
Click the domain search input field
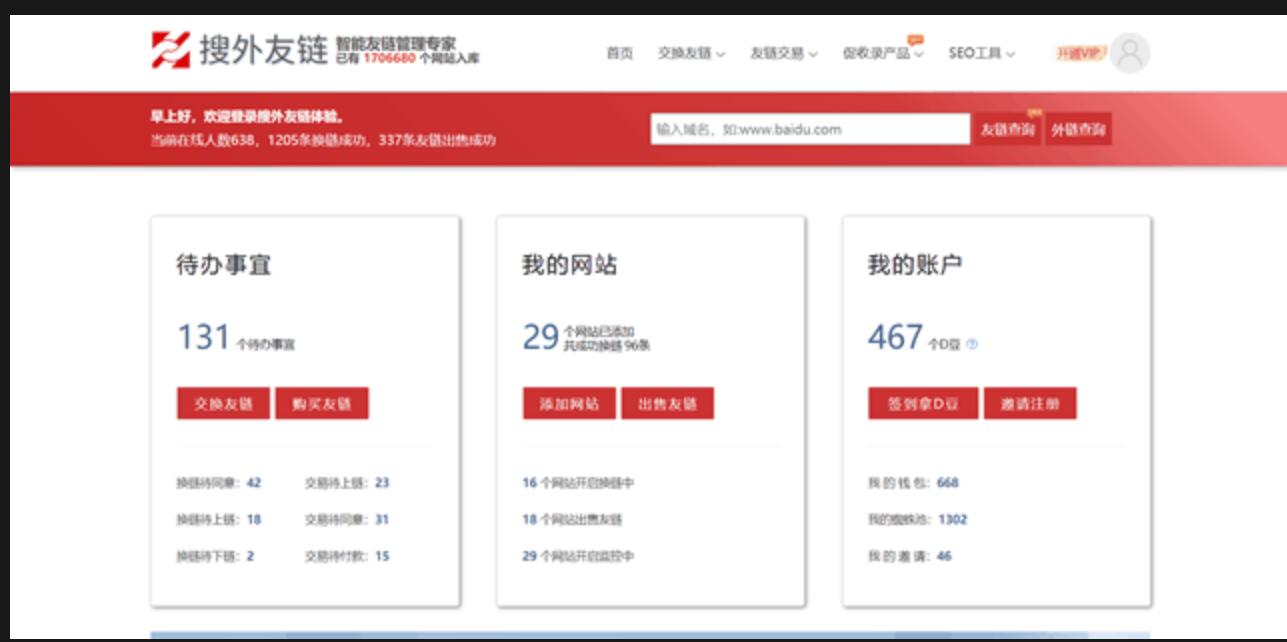(x=810, y=127)
